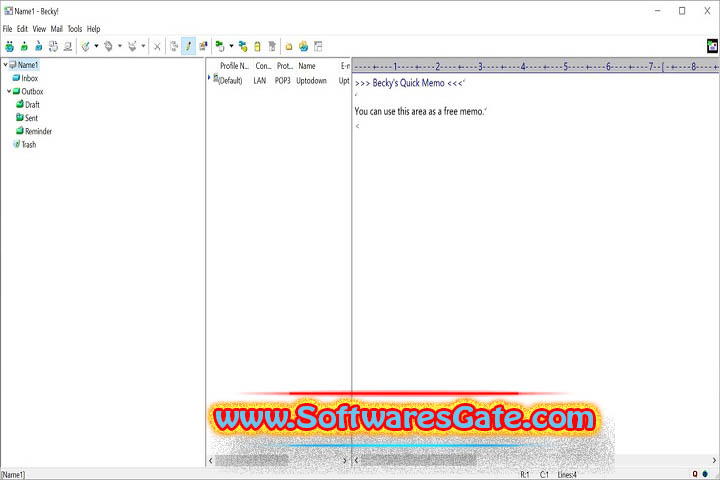The height and width of the screenshot is (480, 720).
Task: Select the Inbox folder
Action: pyautogui.click(x=29, y=78)
